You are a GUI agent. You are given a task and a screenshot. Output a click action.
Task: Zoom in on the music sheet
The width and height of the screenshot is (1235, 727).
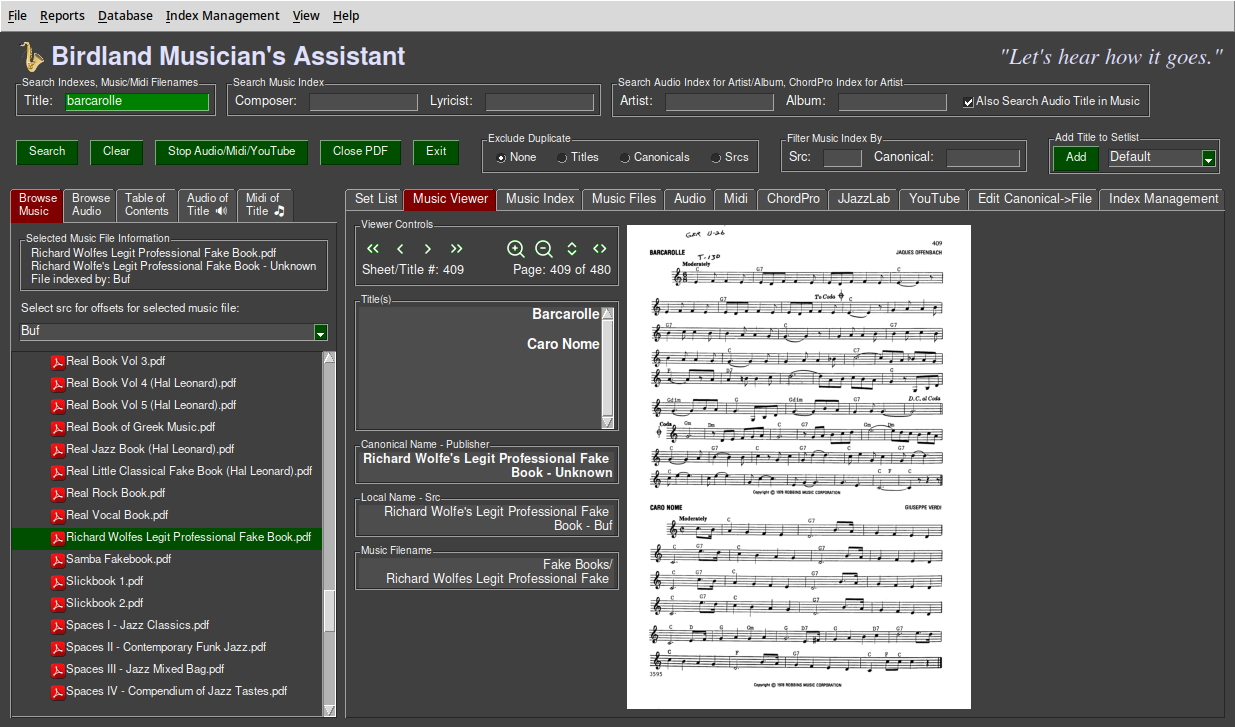[516, 249]
